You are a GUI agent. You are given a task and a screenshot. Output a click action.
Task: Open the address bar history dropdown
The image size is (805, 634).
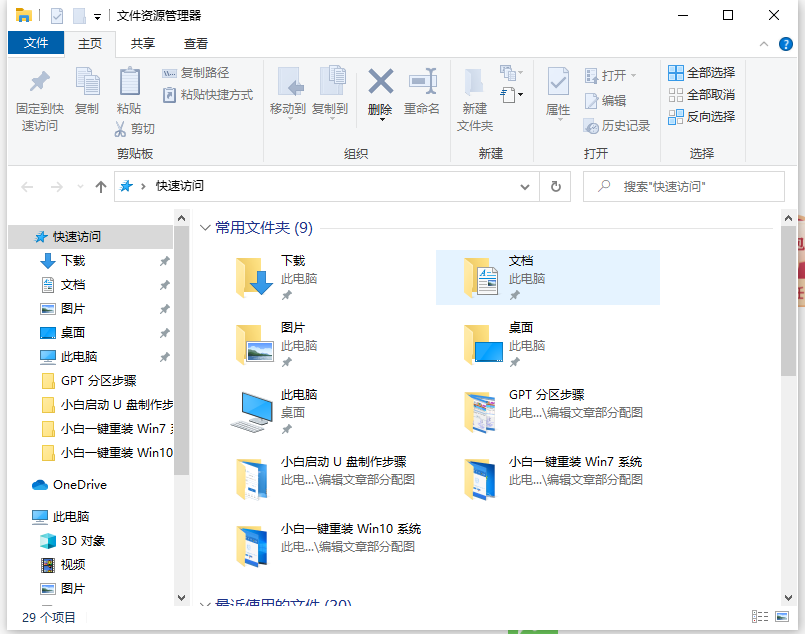point(525,186)
